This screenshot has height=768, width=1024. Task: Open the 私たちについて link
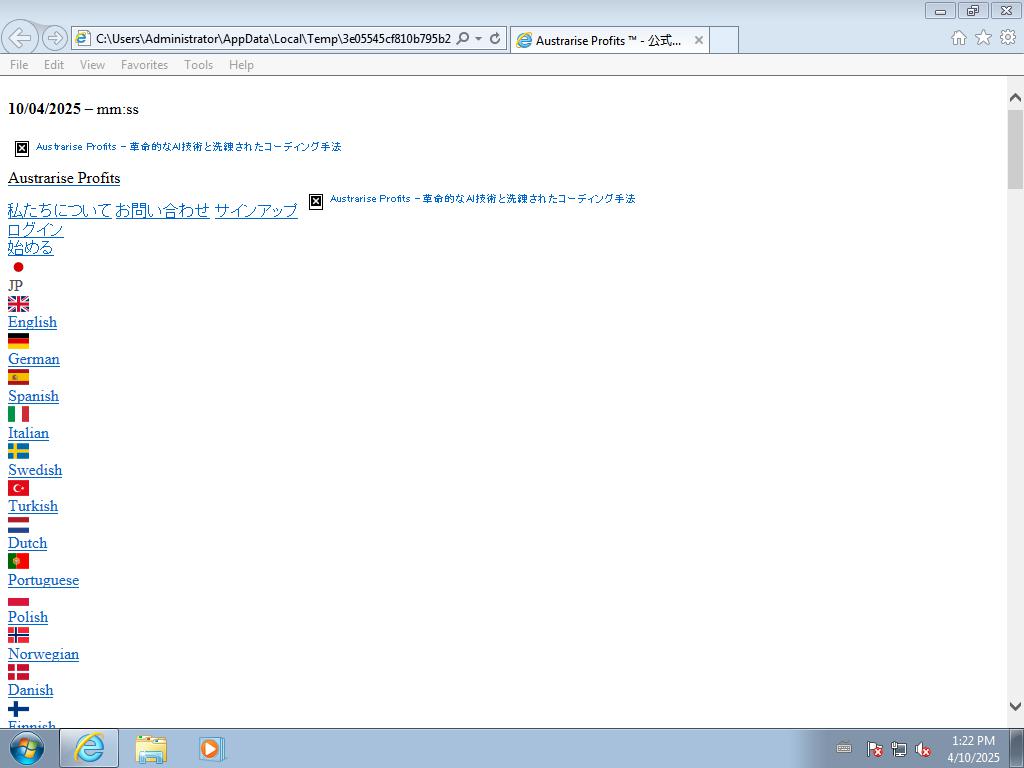[60, 210]
